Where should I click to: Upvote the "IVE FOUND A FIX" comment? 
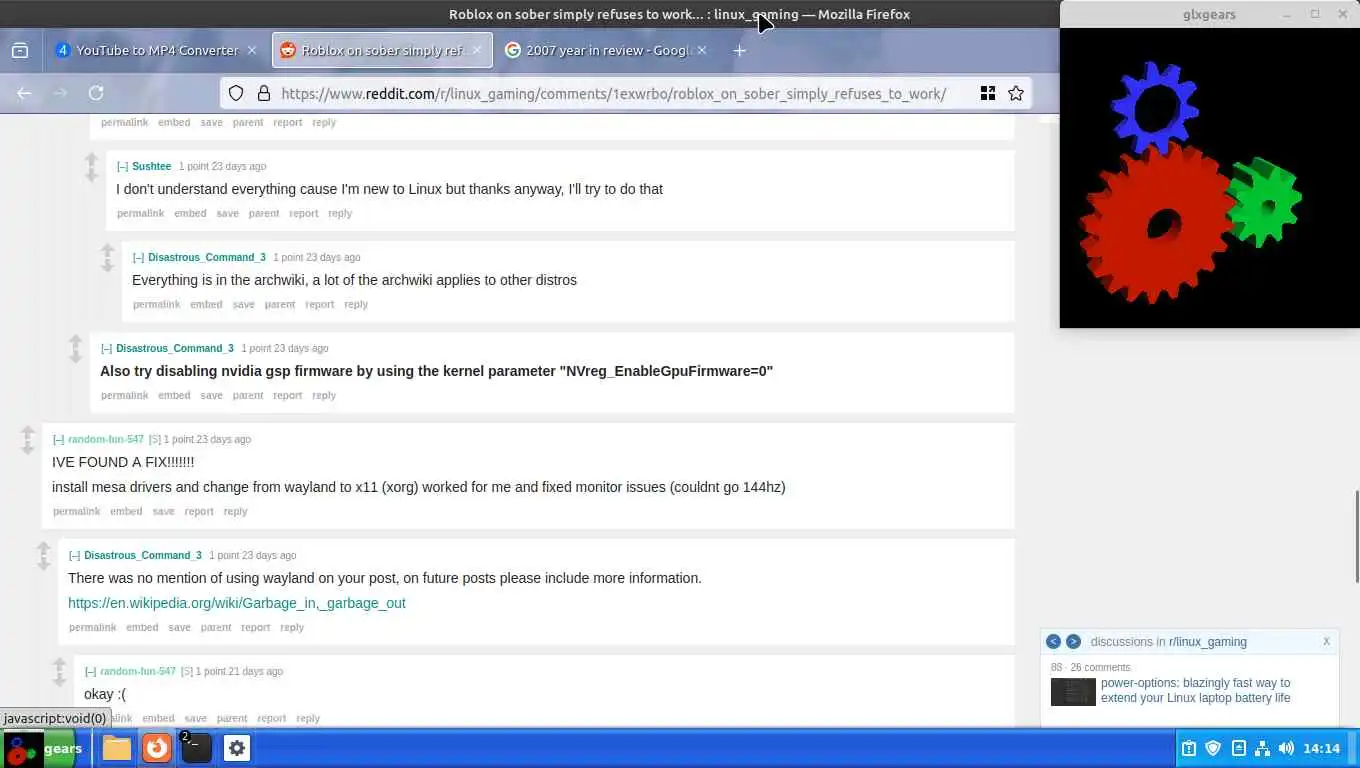click(27, 433)
